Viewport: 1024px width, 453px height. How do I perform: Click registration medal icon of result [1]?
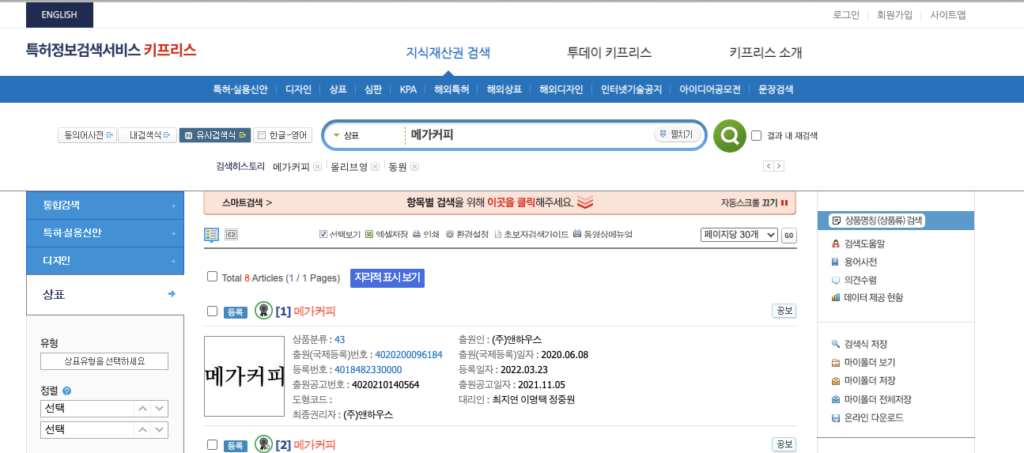[263, 311]
